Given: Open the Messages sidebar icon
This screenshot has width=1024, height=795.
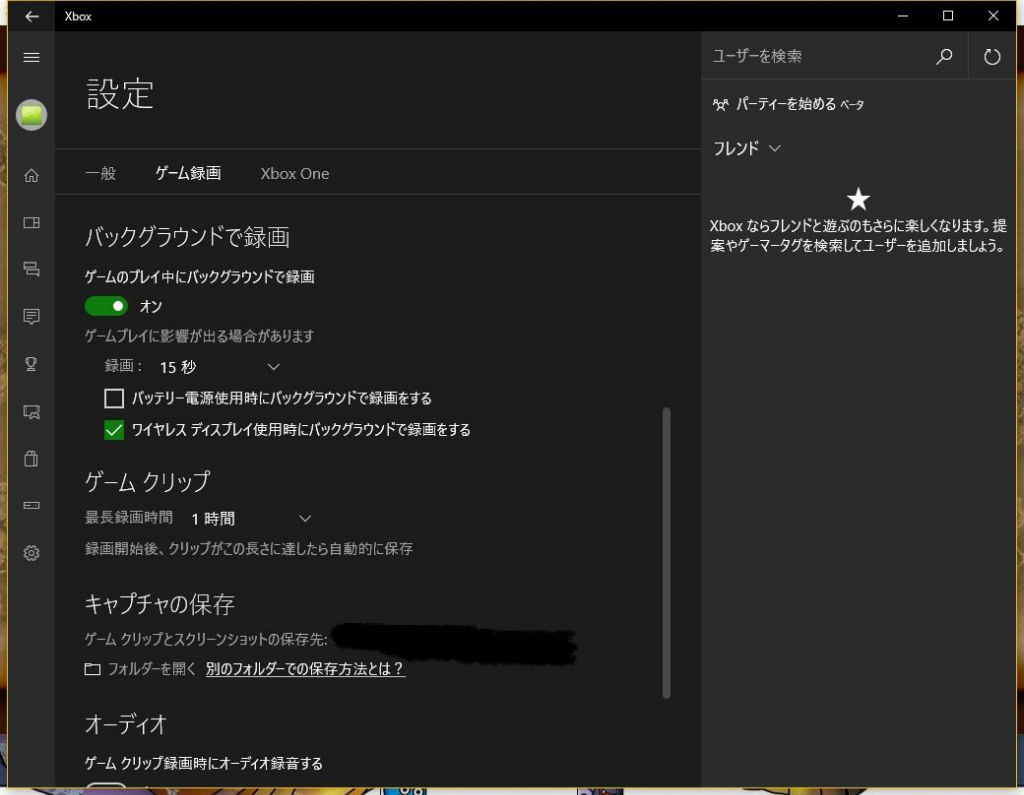Looking at the screenshot, I should pos(31,269).
